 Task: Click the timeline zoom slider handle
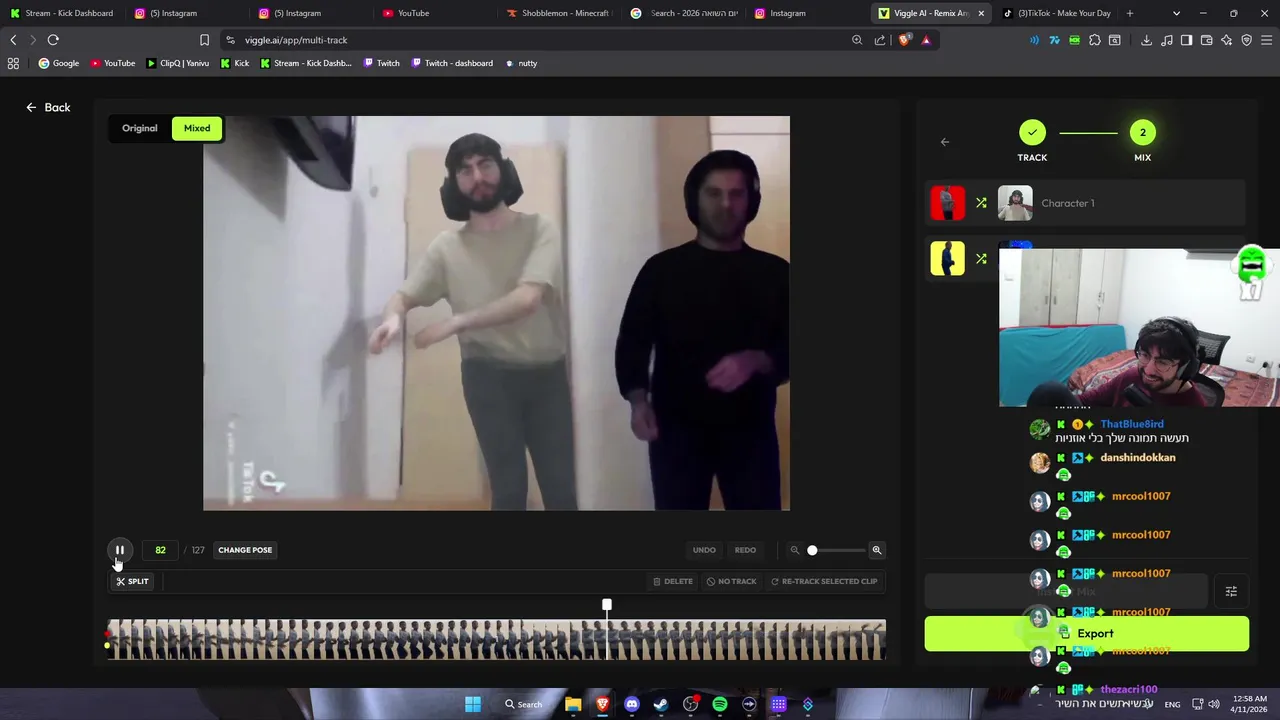(x=812, y=550)
